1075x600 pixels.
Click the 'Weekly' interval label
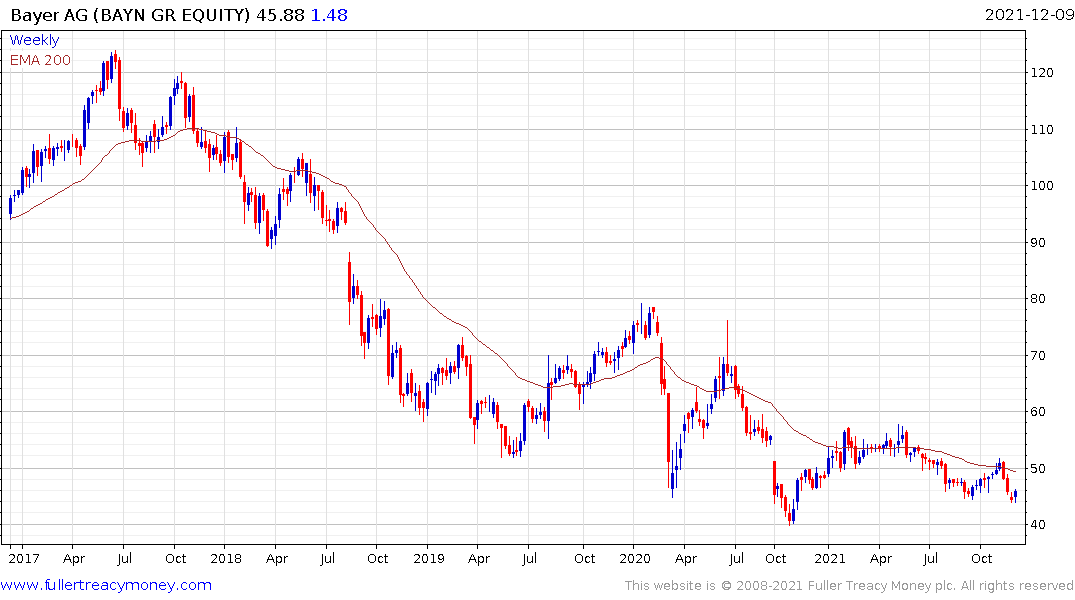[x=34, y=40]
